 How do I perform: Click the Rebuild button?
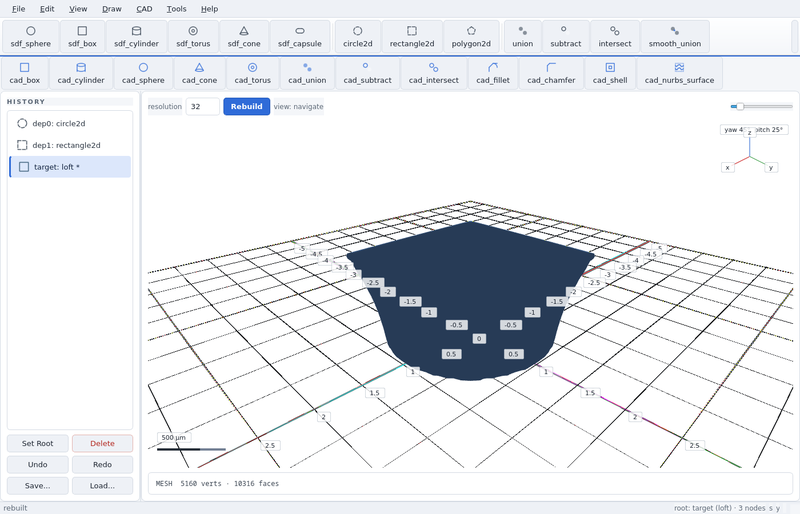pos(246,107)
